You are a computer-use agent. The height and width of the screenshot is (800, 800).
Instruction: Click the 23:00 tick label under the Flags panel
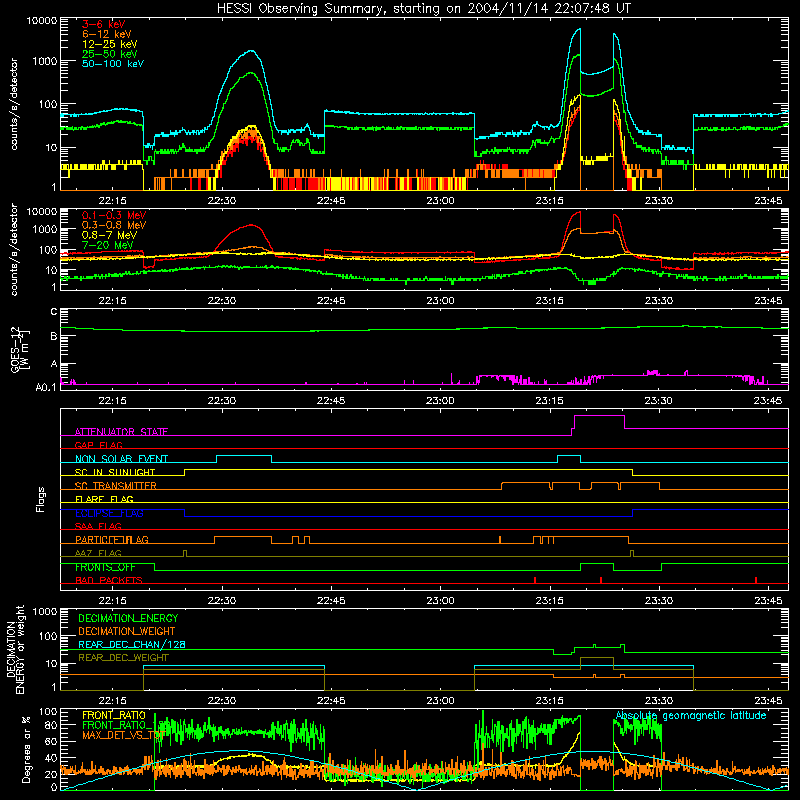pyautogui.click(x=440, y=601)
